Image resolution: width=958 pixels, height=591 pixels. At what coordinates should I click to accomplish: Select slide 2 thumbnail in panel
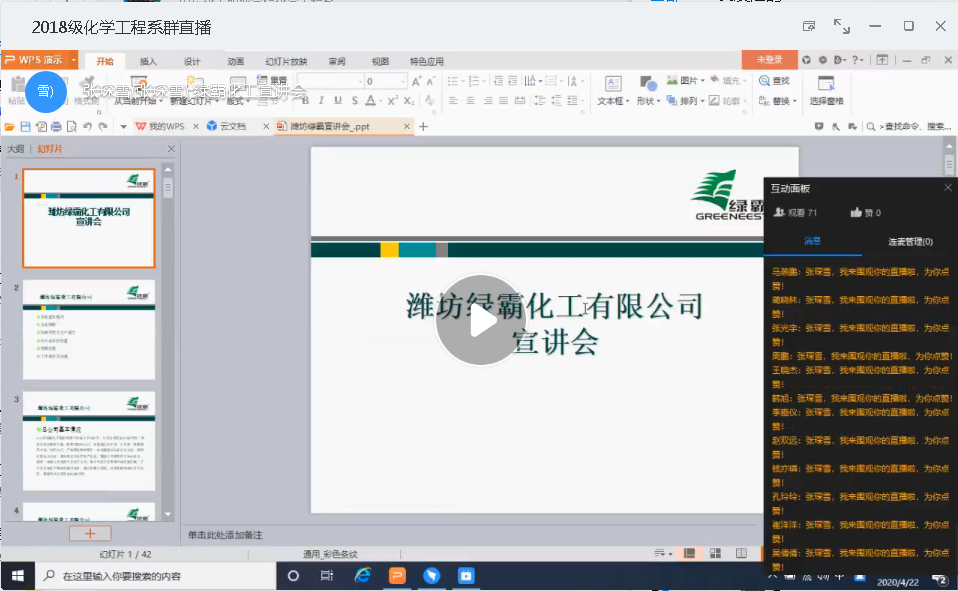pos(89,330)
